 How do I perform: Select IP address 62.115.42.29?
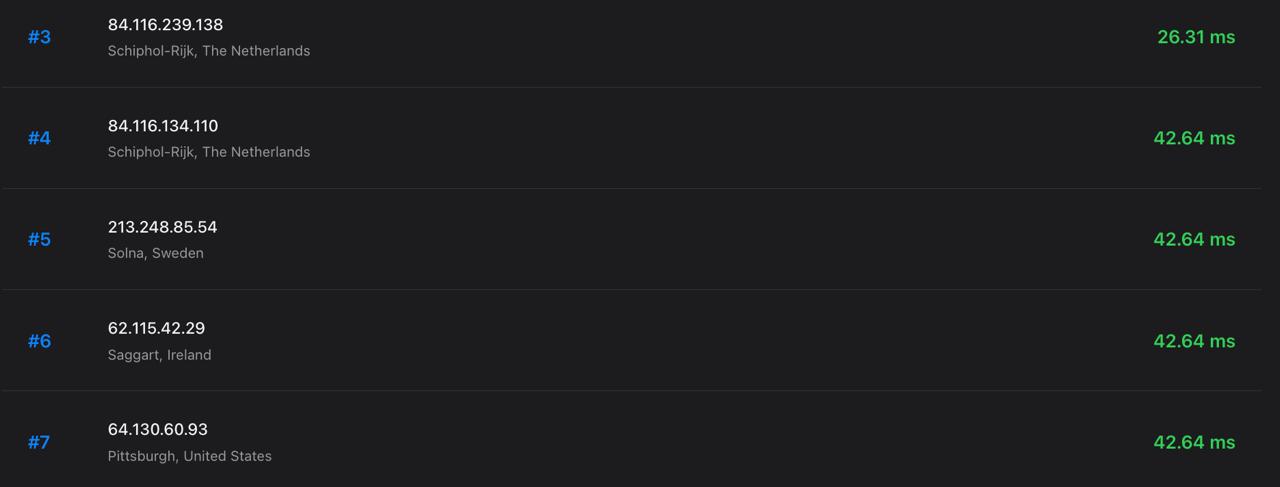[x=156, y=328]
